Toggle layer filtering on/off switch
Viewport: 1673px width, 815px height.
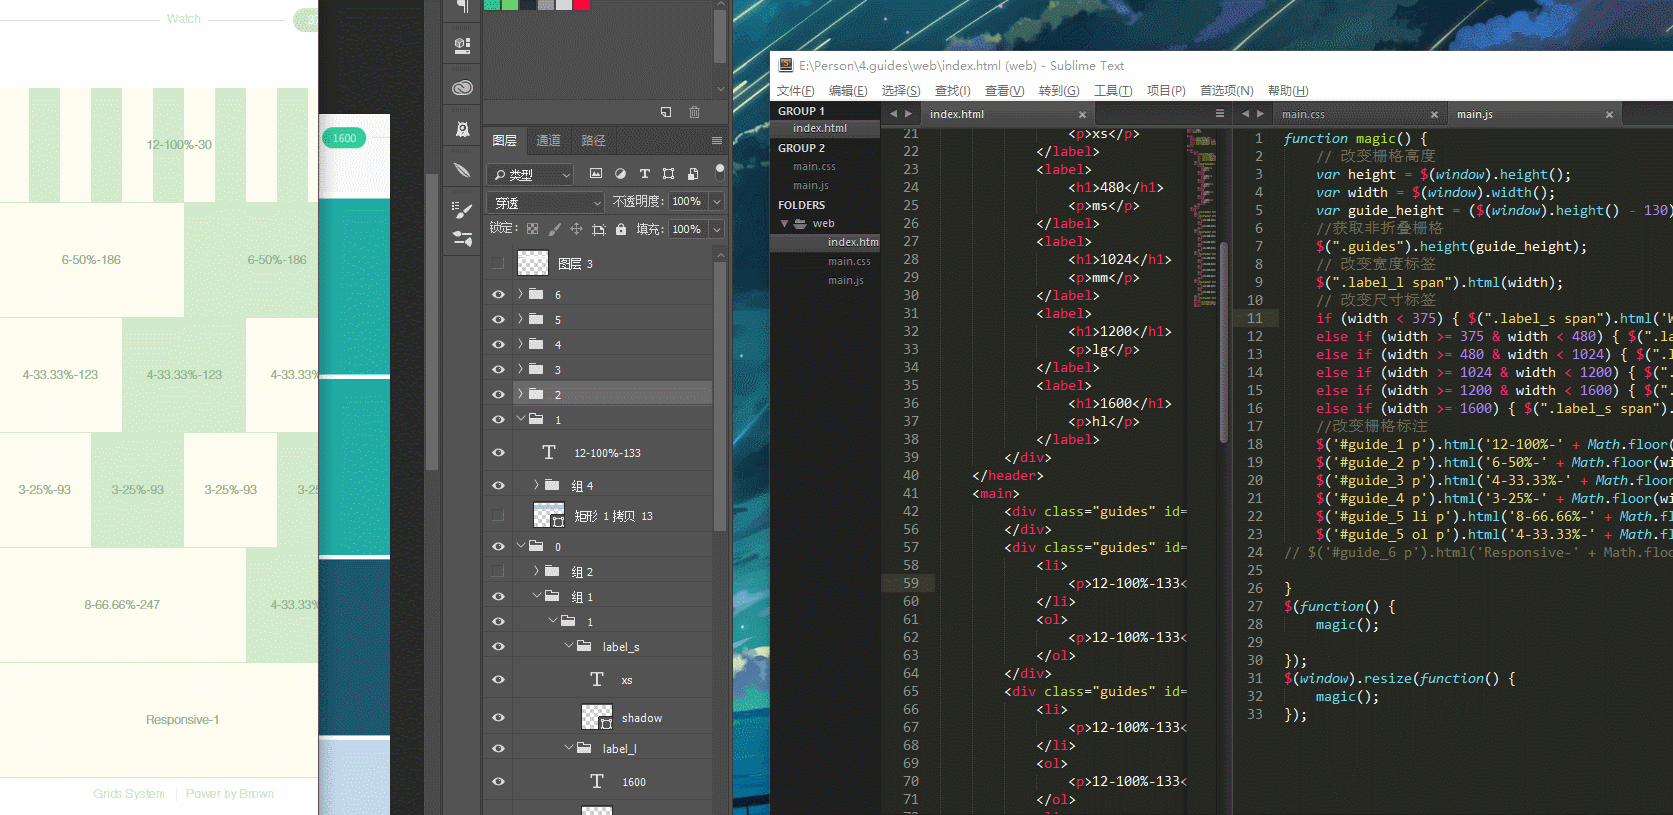click(x=719, y=172)
